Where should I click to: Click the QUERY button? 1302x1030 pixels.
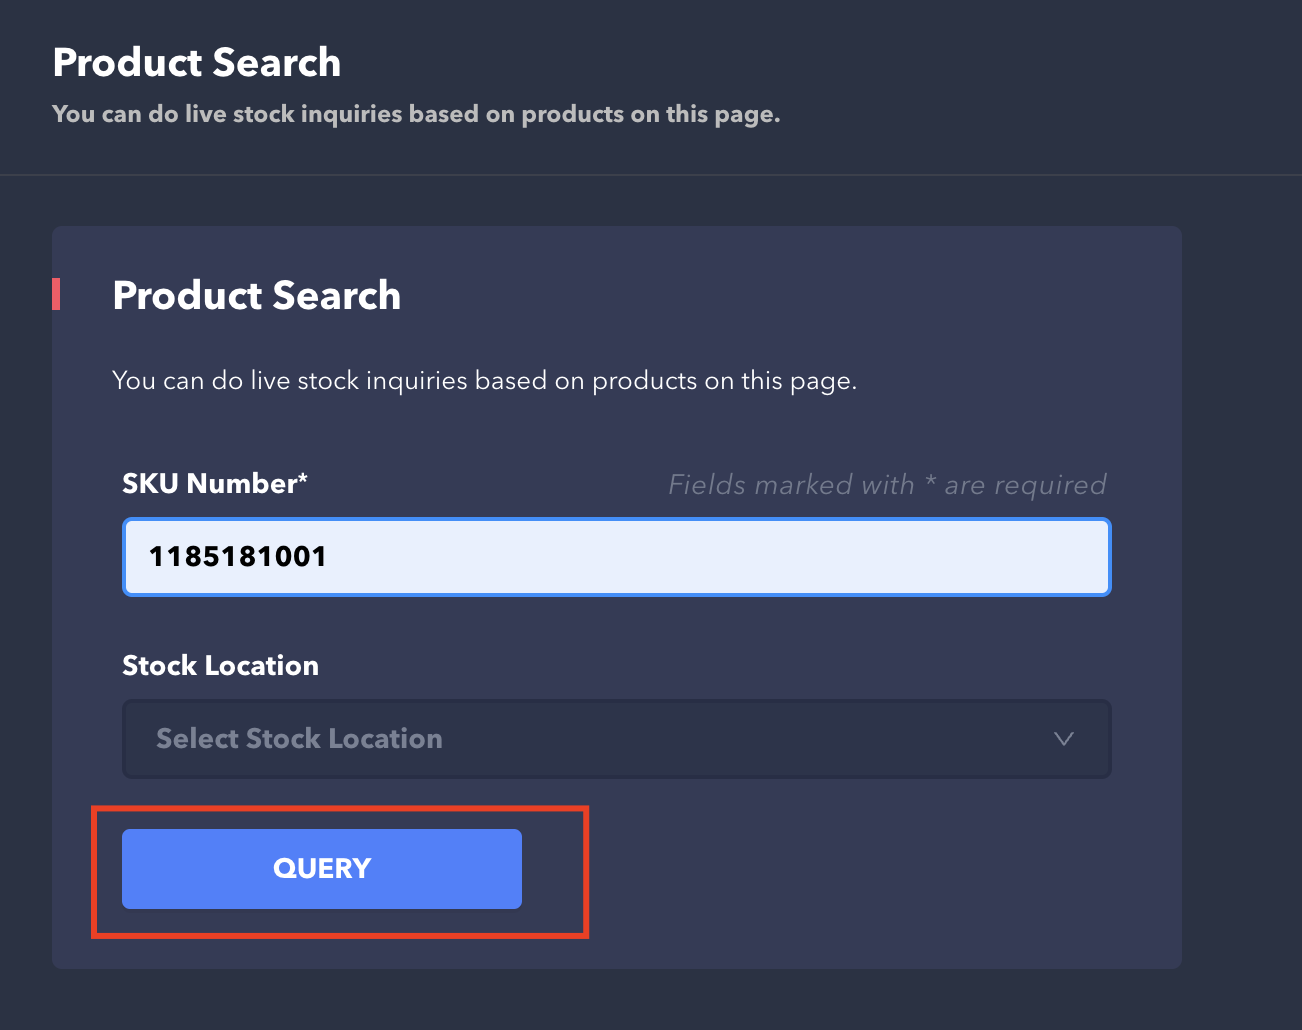[x=322, y=868]
